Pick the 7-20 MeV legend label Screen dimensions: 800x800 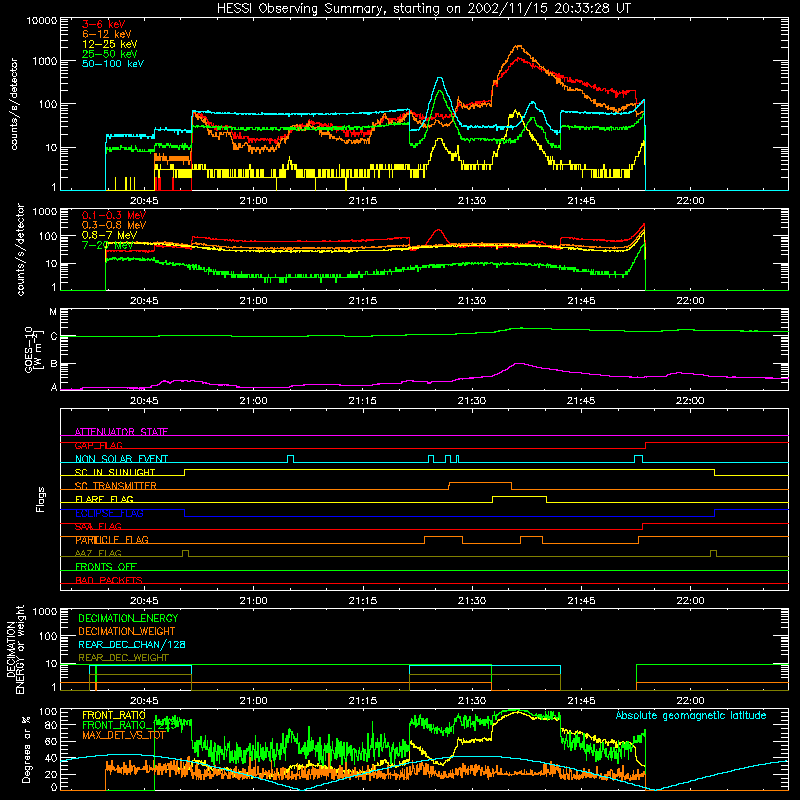pos(108,245)
